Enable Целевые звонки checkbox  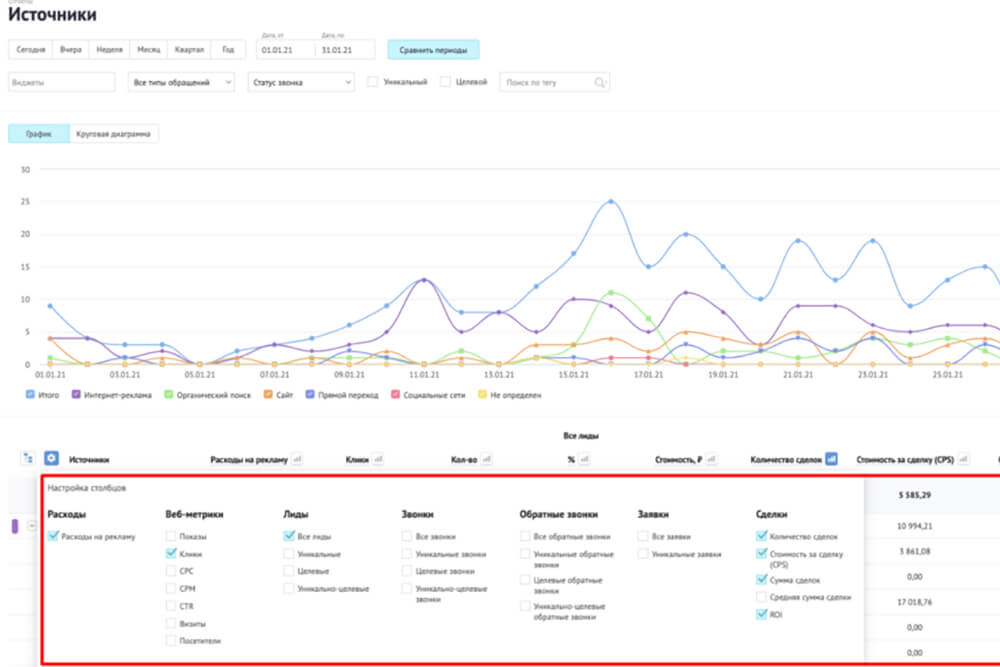click(407, 571)
